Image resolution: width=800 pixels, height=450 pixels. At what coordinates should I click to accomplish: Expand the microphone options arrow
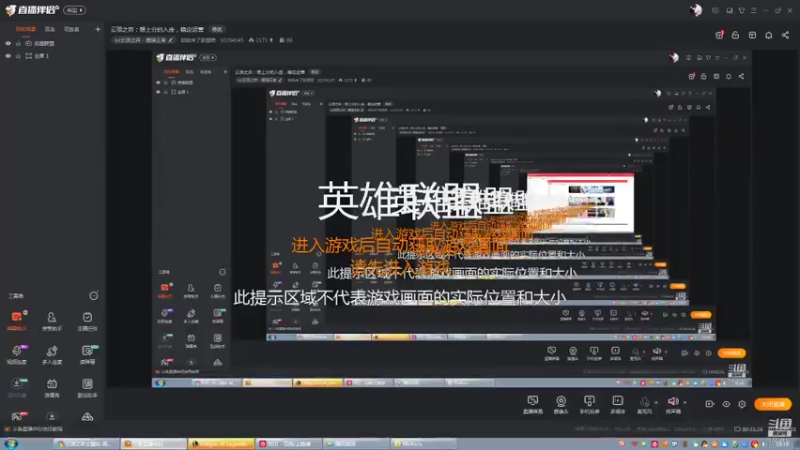pyautogui.click(x=656, y=403)
